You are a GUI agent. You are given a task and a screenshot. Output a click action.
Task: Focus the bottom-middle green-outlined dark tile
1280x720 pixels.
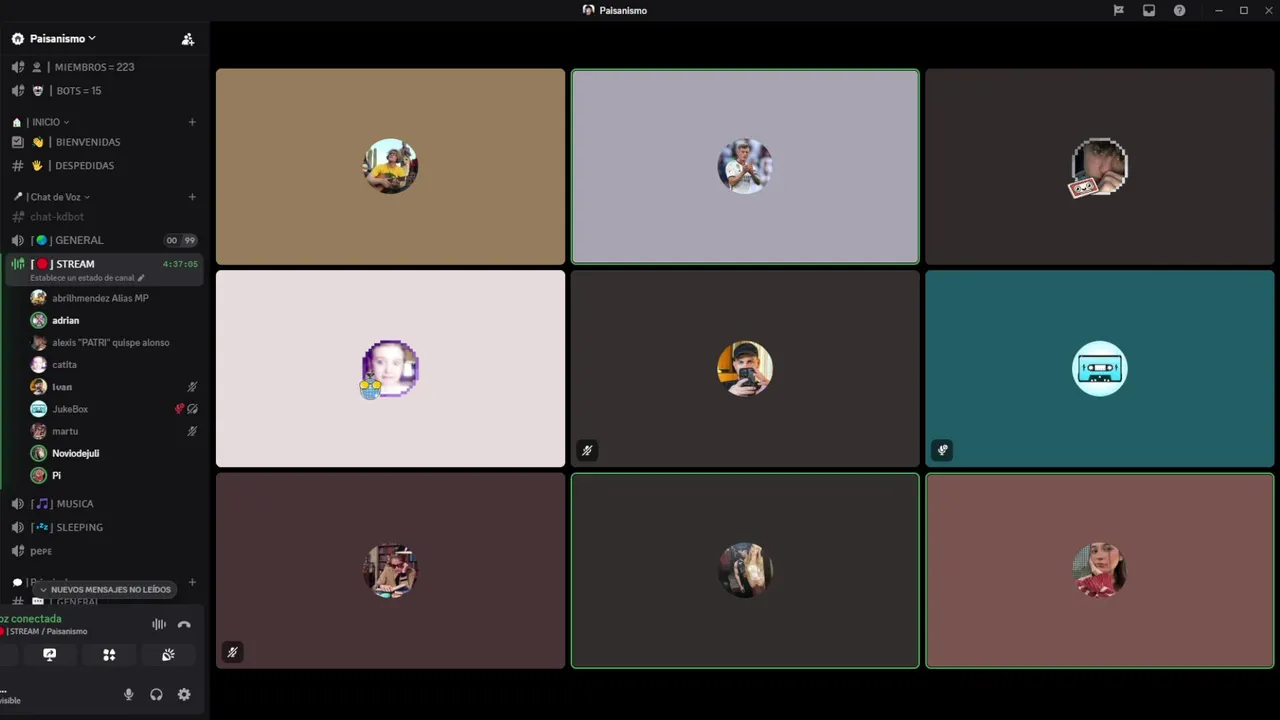click(x=745, y=570)
